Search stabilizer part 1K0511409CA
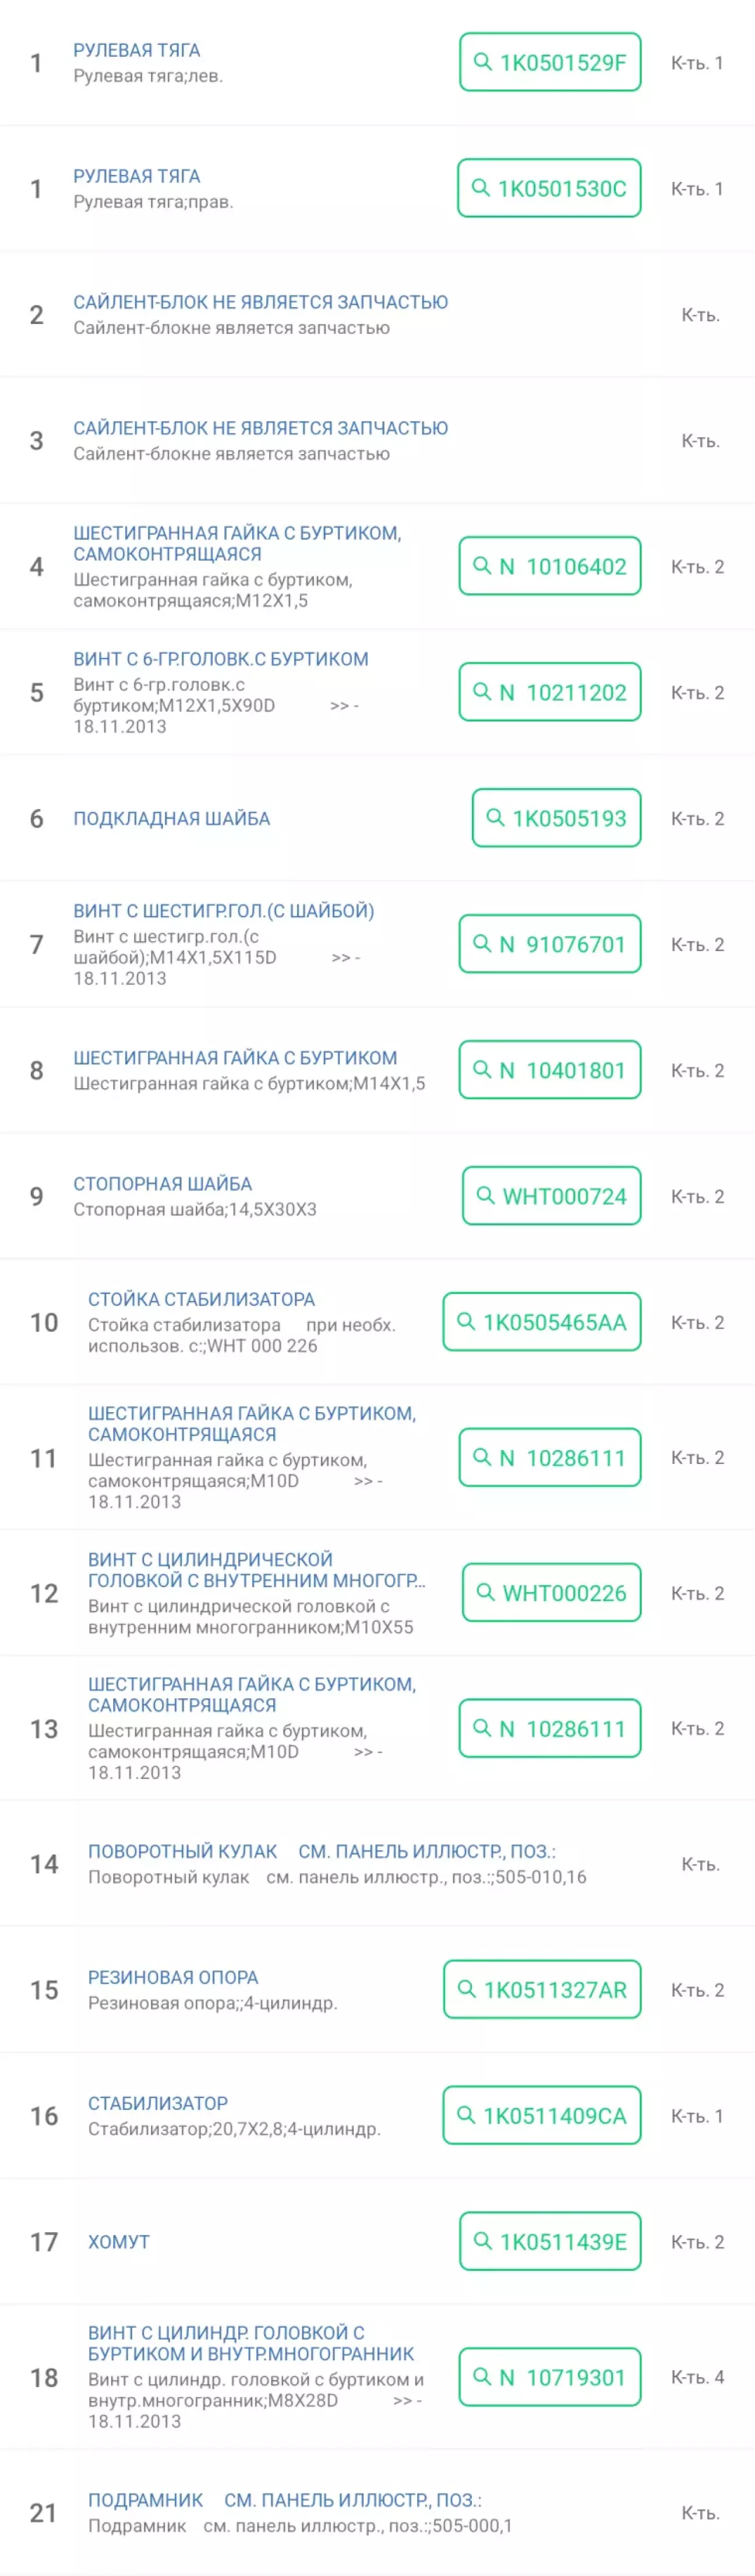This screenshot has width=755, height=2576. pyautogui.click(x=542, y=2115)
